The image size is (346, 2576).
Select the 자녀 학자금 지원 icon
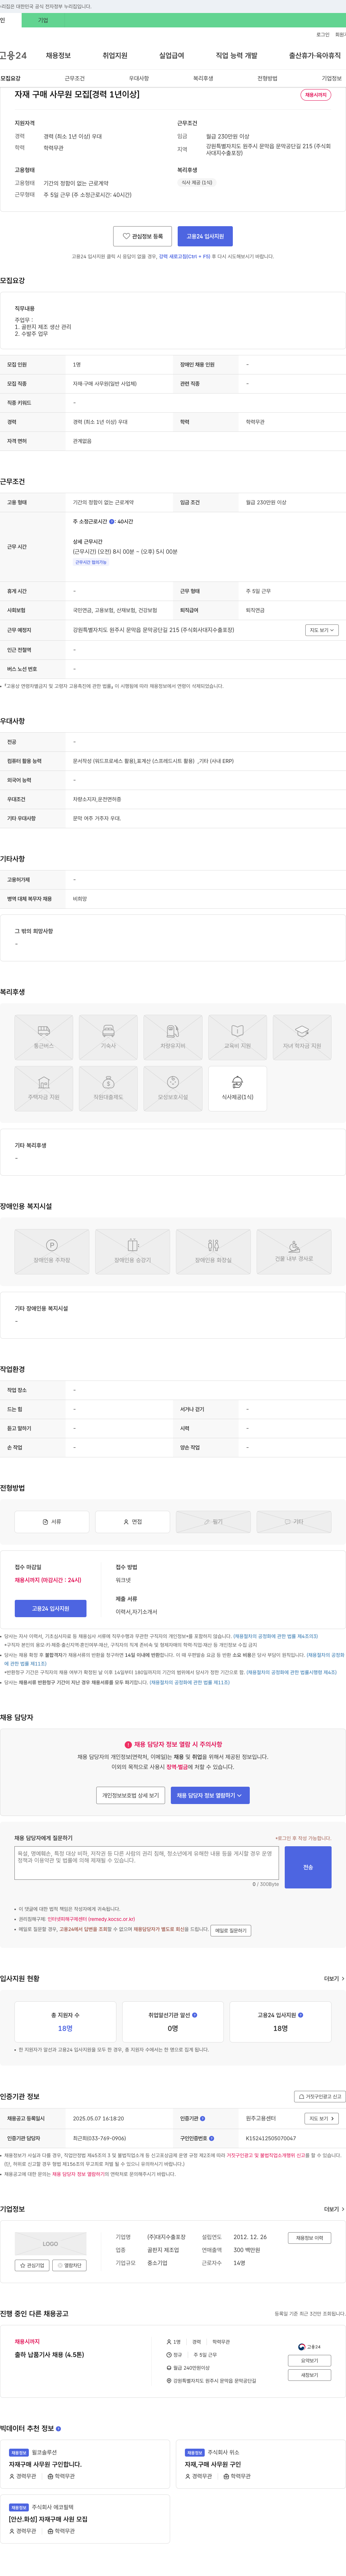point(302,1037)
